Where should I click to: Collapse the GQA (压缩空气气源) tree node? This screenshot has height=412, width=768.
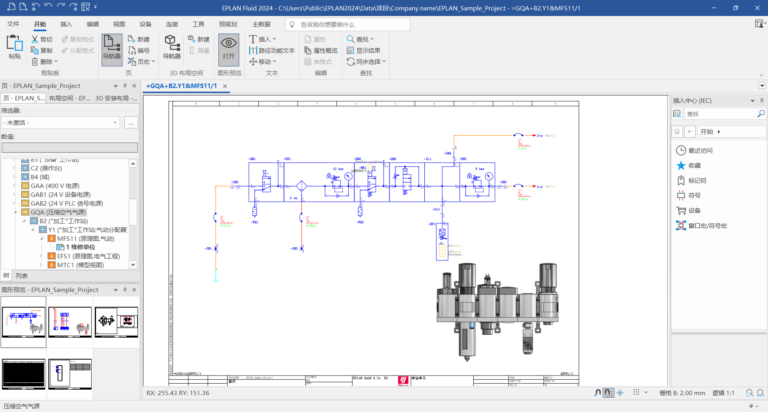pos(15,212)
